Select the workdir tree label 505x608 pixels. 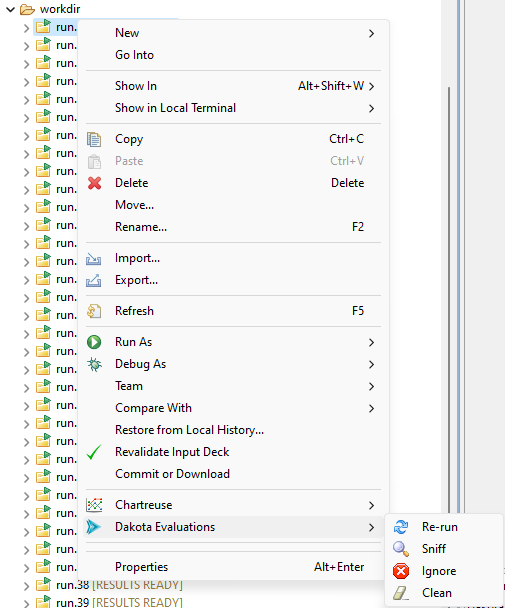point(60,9)
